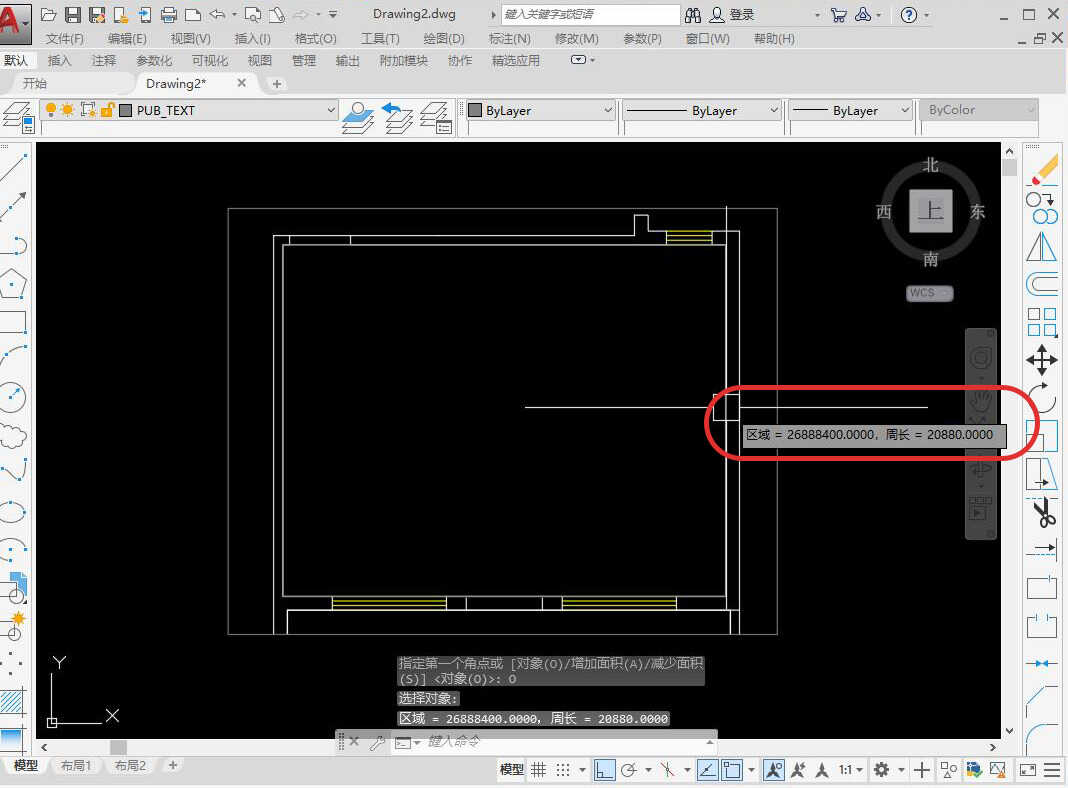Click the 模型 model space status button
1068x788 pixels.
pyautogui.click(x=512, y=770)
